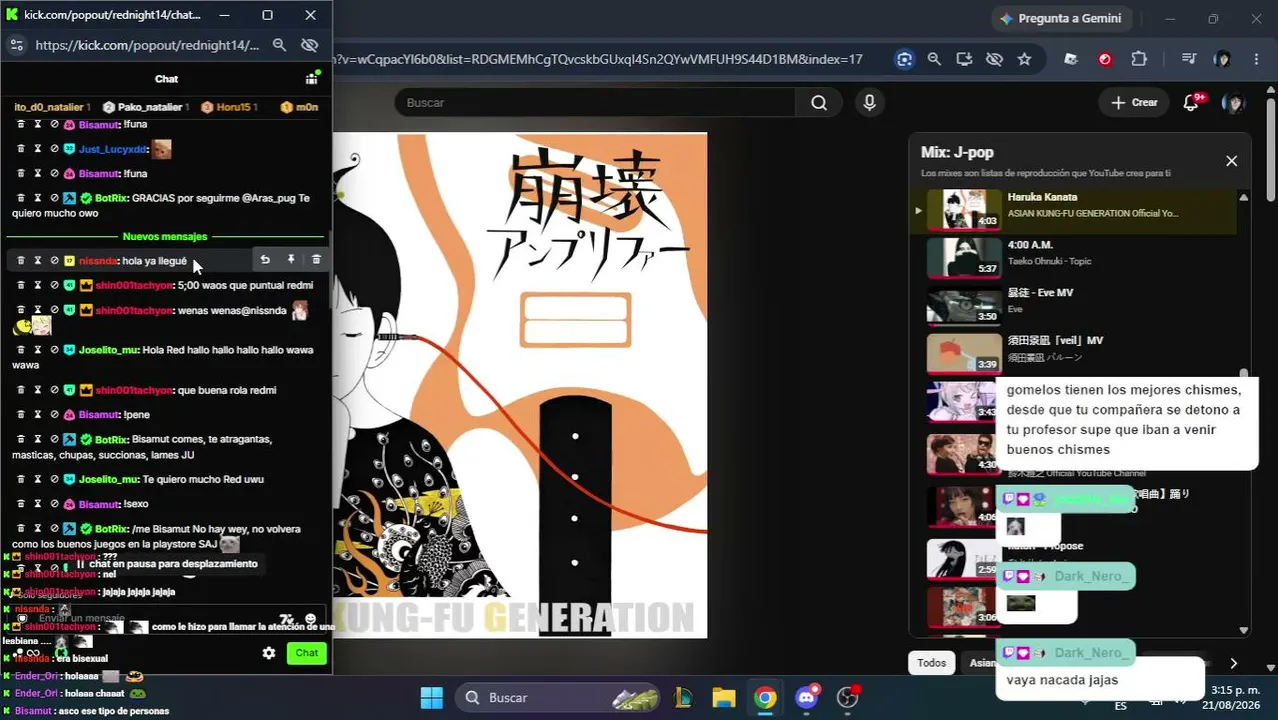Delete nissnda's message with hover trash icon
Image resolution: width=1278 pixels, height=720 pixels.
pyautogui.click(x=316, y=260)
